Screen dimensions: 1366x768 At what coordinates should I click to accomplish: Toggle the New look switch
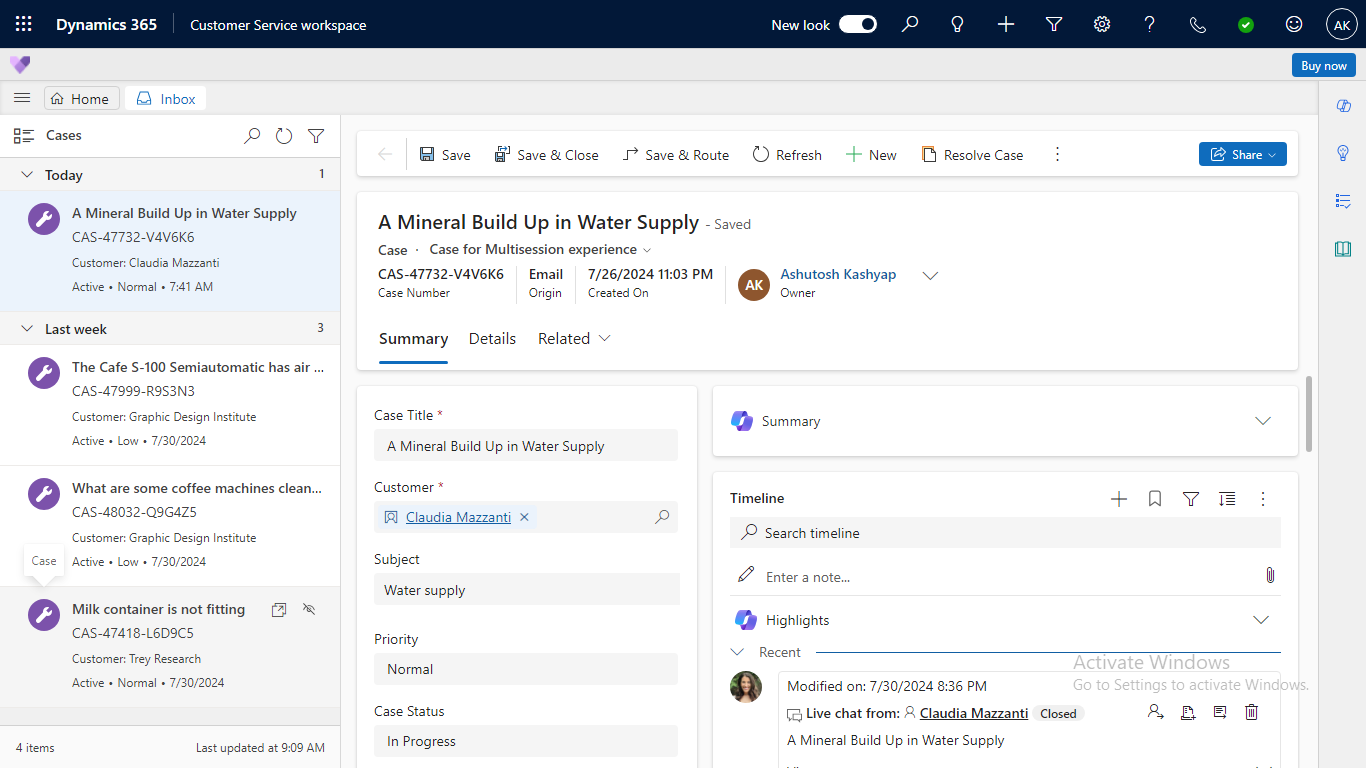point(857,25)
